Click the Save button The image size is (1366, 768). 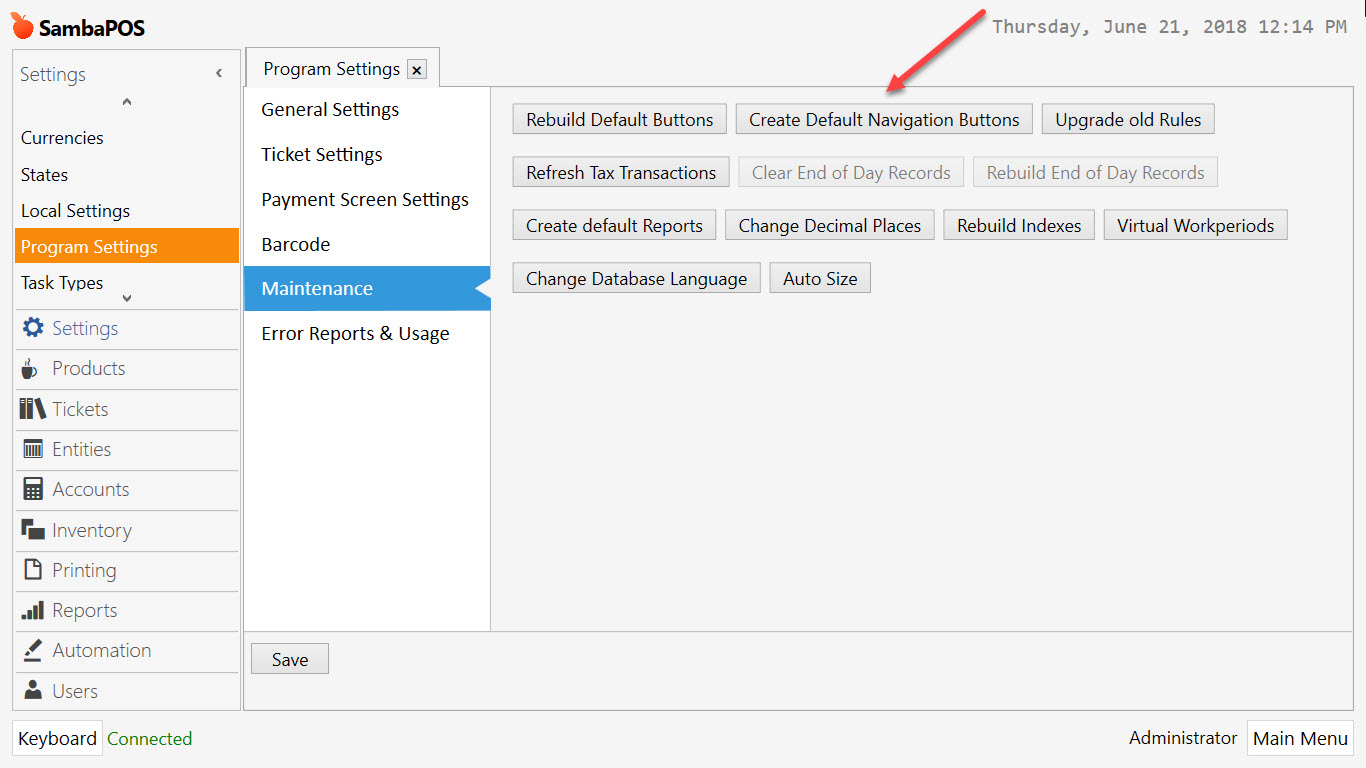[289, 659]
